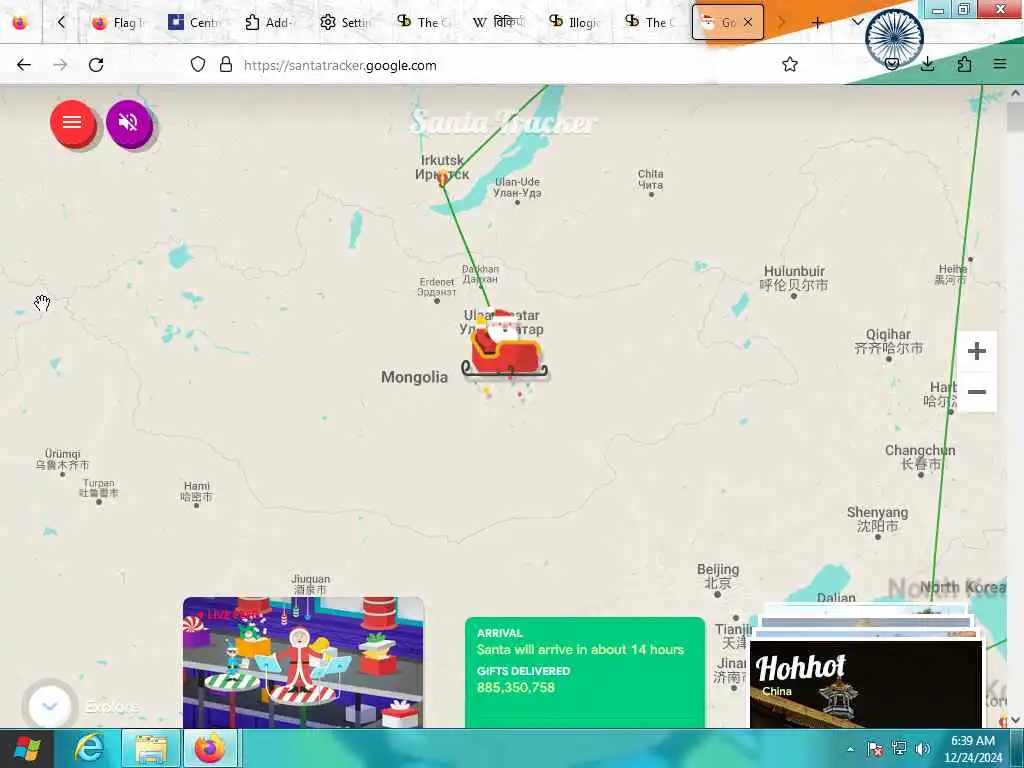Open the Live Feed elf workshop thumbnail
Viewport: 1024px width, 768px height.
coord(303,662)
